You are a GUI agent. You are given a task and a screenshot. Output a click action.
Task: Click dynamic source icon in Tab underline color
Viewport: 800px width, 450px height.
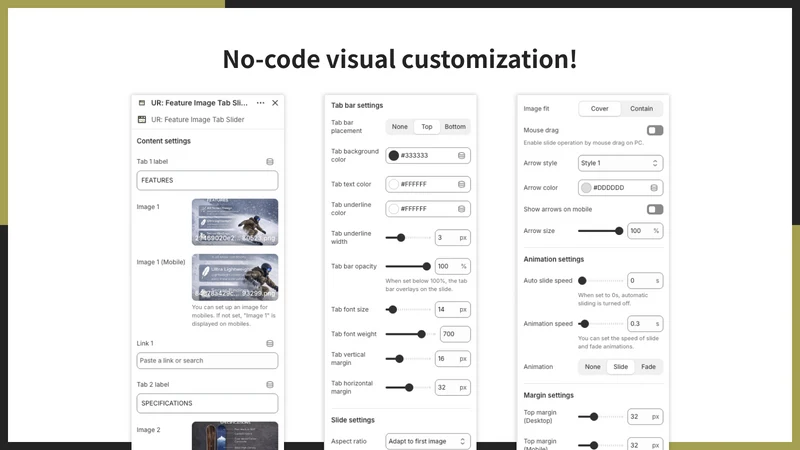pyautogui.click(x=461, y=209)
